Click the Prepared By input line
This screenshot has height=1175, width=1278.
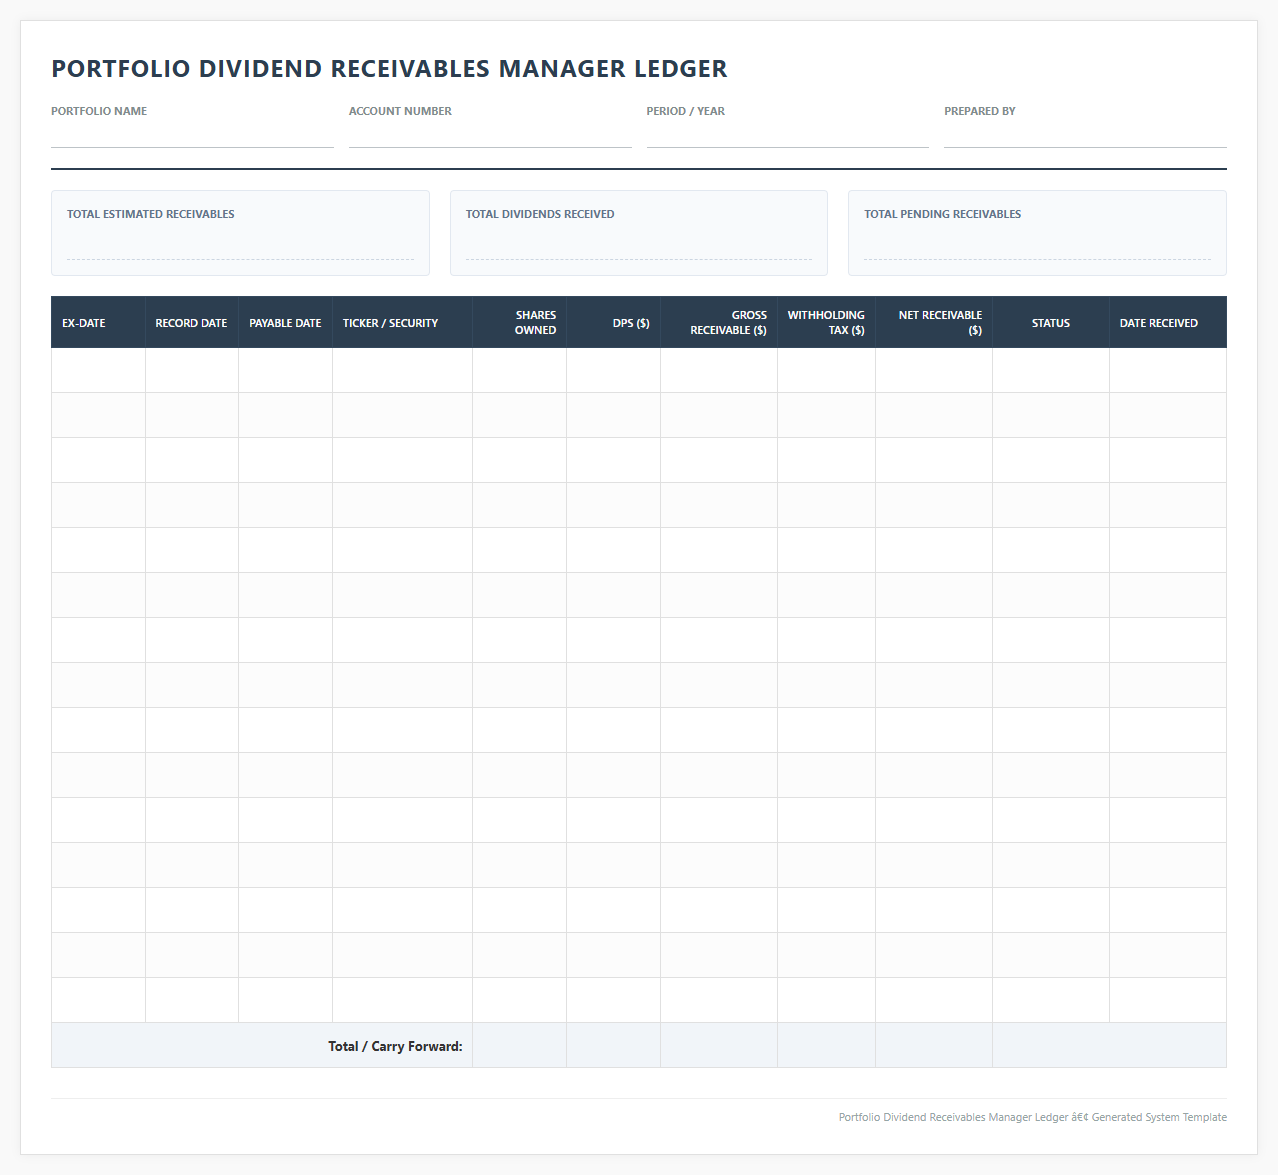tap(1085, 136)
